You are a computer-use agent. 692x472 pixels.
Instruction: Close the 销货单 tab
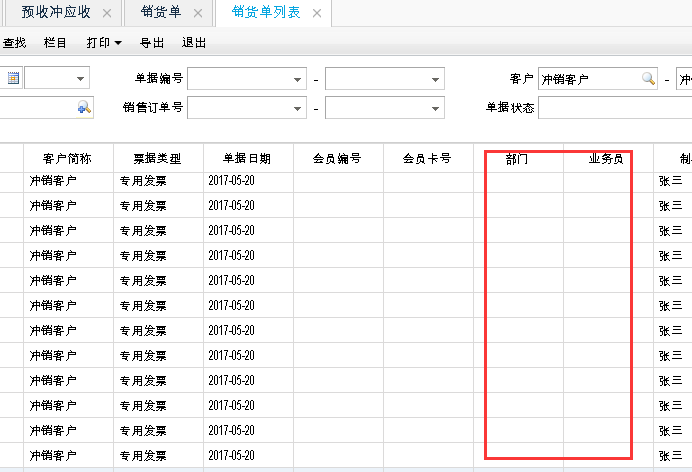click(x=198, y=14)
